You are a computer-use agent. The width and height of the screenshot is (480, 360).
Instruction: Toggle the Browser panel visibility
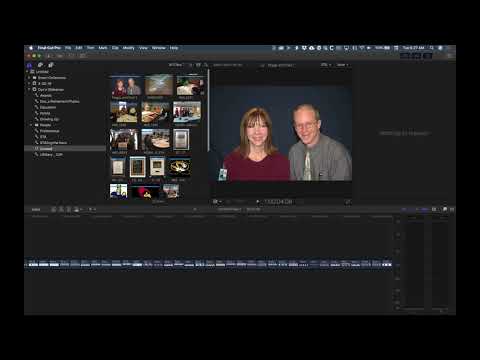click(x=405, y=56)
